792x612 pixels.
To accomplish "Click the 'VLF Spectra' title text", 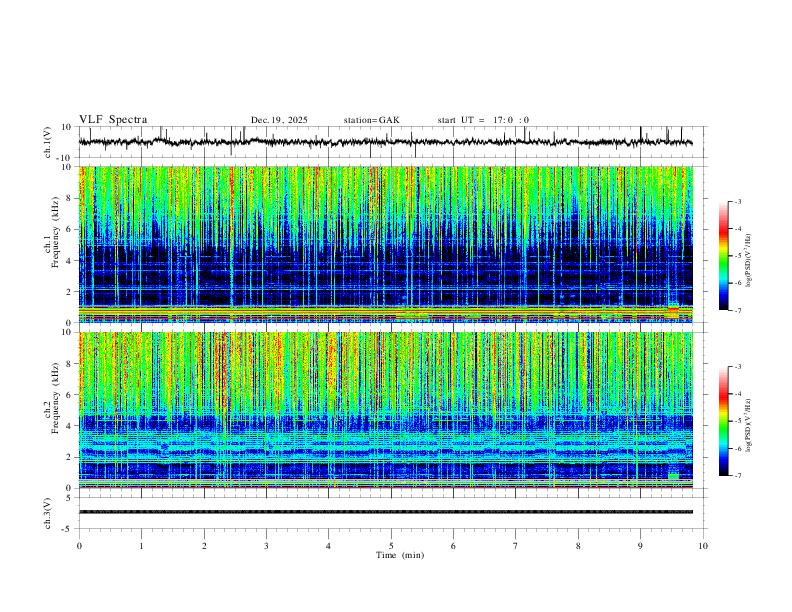I will click(113, 120).
